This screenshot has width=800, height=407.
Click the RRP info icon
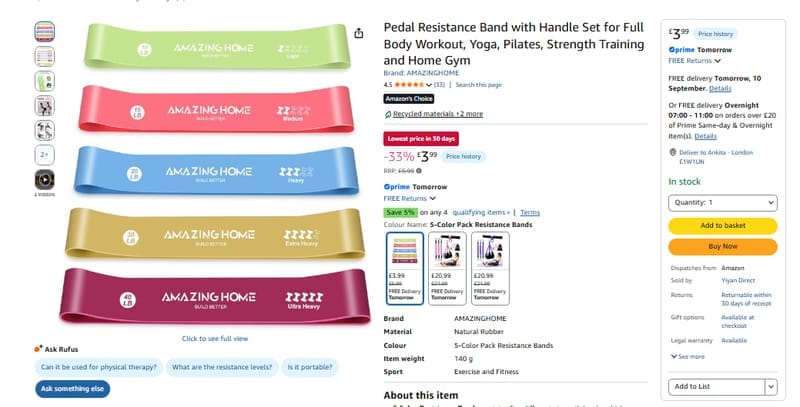coord(419,171)
